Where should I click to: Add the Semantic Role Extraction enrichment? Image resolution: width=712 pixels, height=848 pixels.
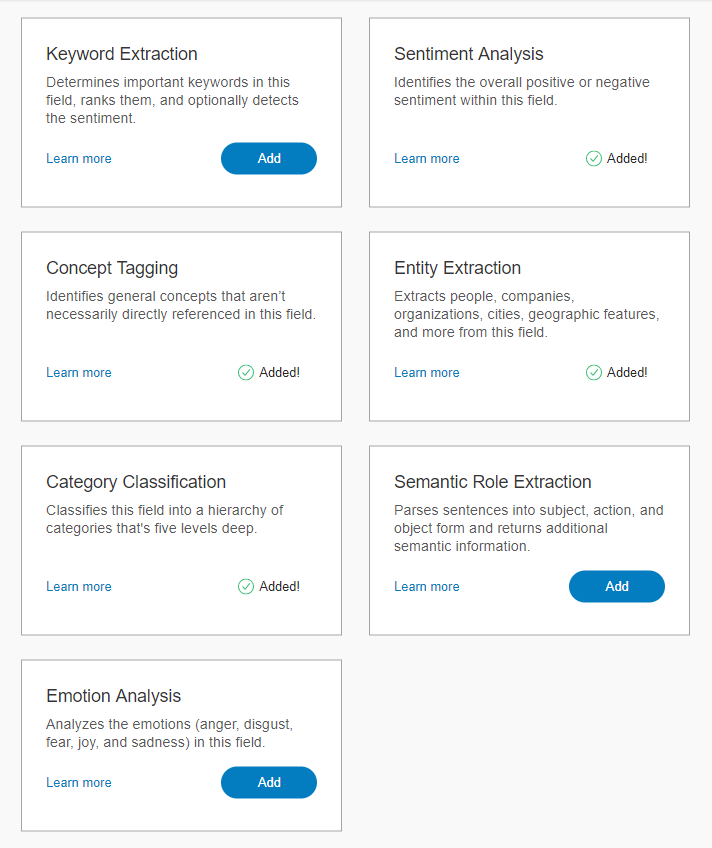click(x=616, y=586)
